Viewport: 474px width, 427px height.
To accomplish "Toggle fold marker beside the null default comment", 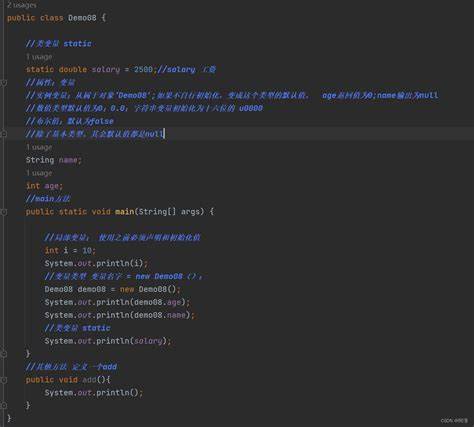I will tap(4, 134).
